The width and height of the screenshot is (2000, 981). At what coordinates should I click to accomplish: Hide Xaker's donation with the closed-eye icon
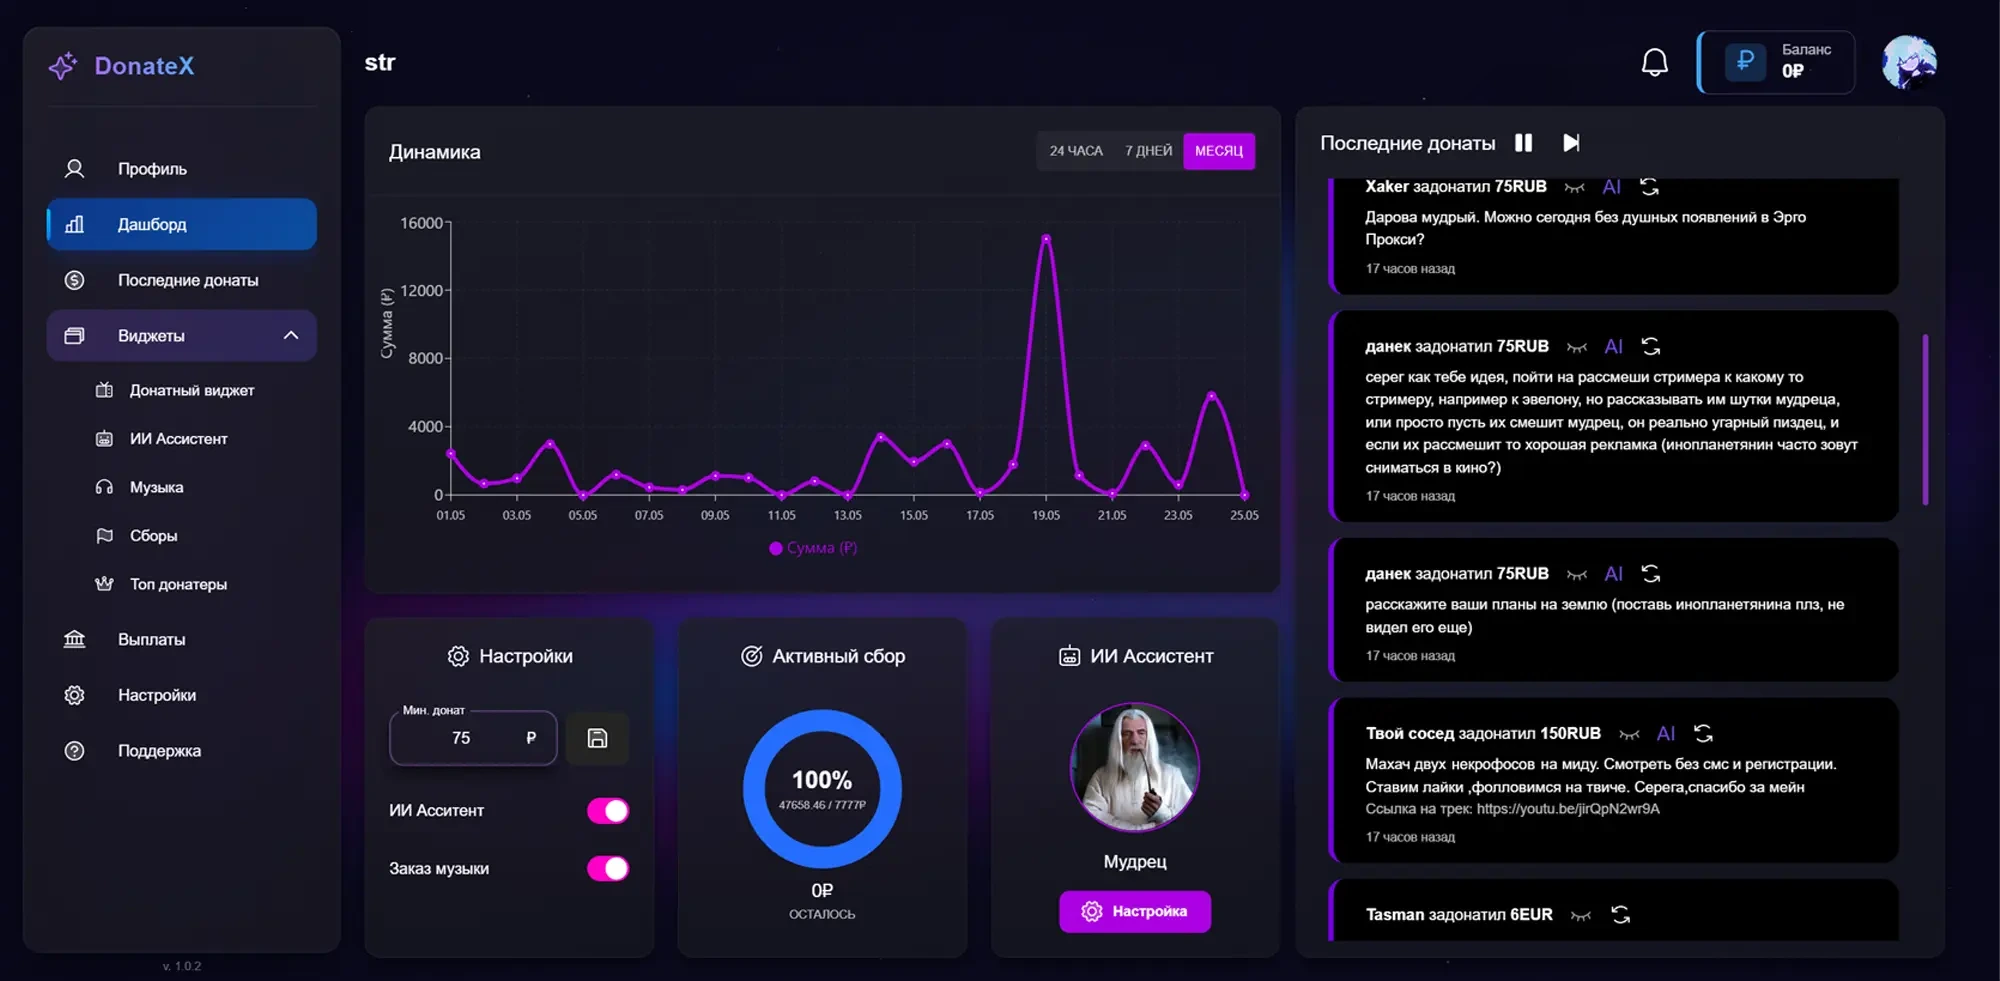point(1575,187)
